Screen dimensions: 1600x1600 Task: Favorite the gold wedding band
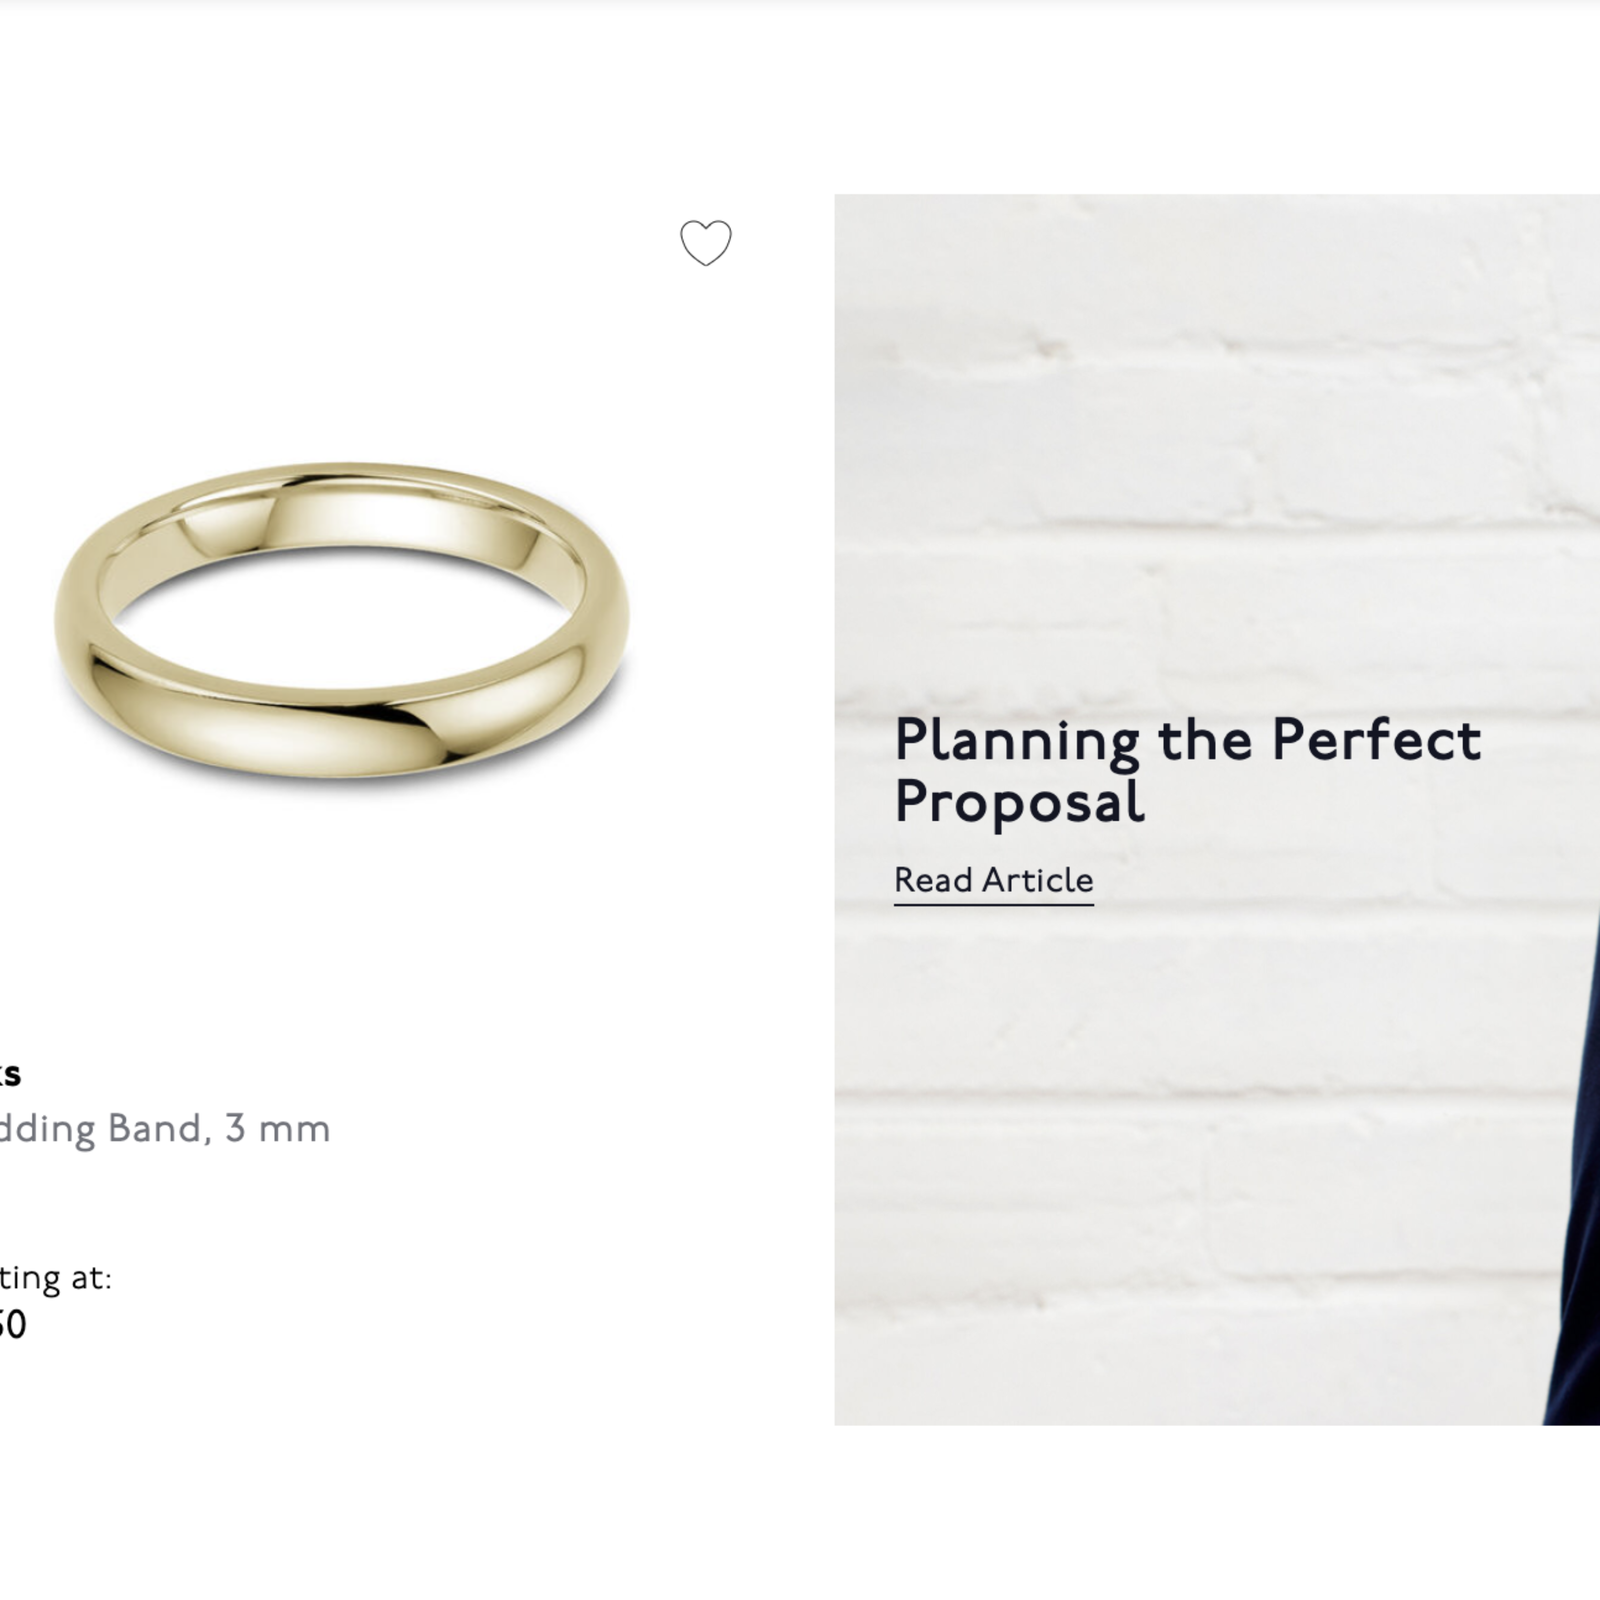click(x=705, y=243)
